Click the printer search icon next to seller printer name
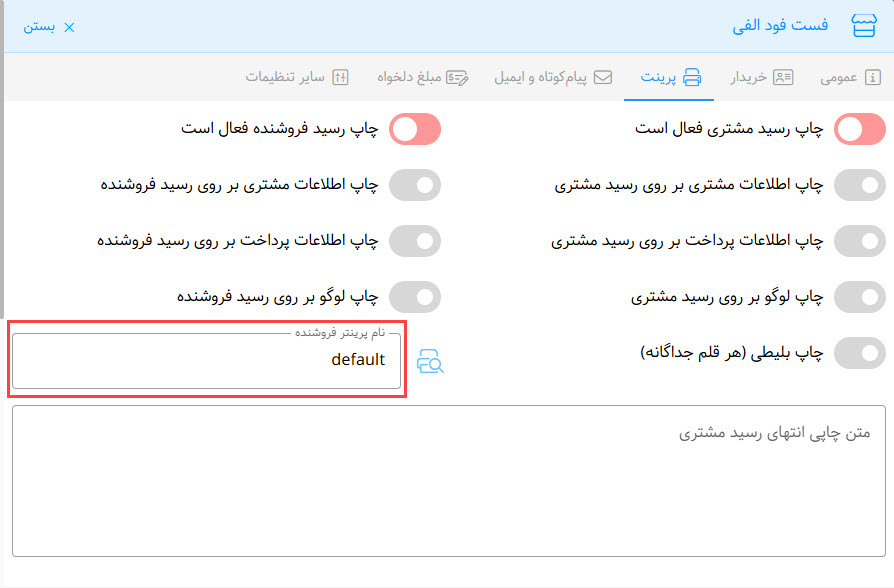This screenshot has height=588, width=894. pos(430,361)
